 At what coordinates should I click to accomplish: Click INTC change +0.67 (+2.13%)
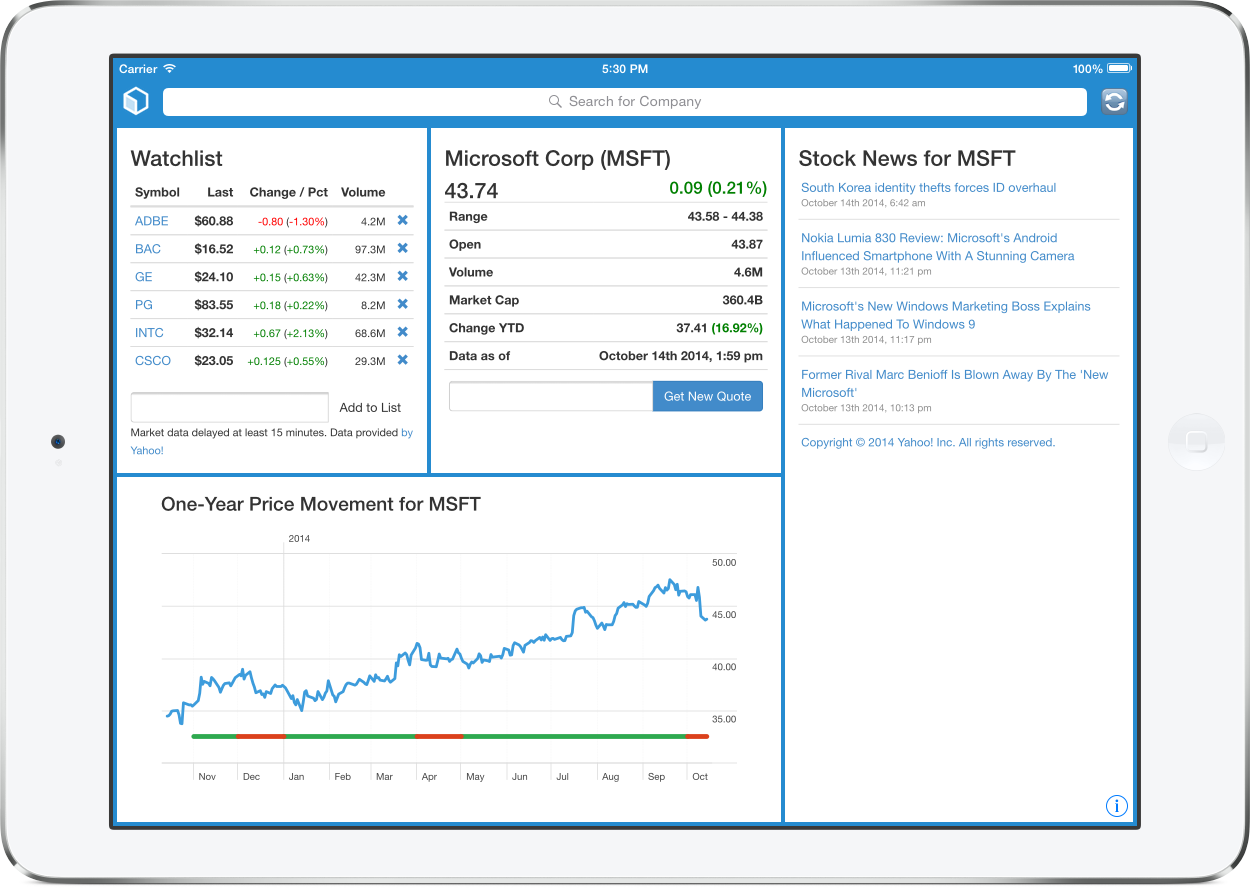click(291, 333)
